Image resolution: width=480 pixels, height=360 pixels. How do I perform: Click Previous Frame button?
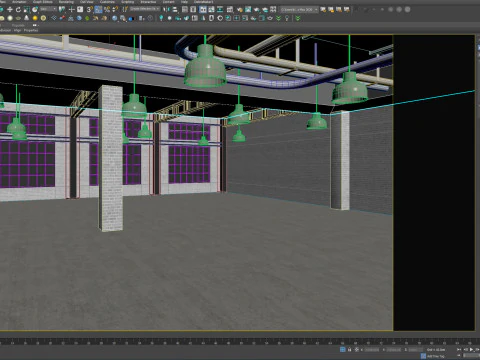(x=466, y=349)
